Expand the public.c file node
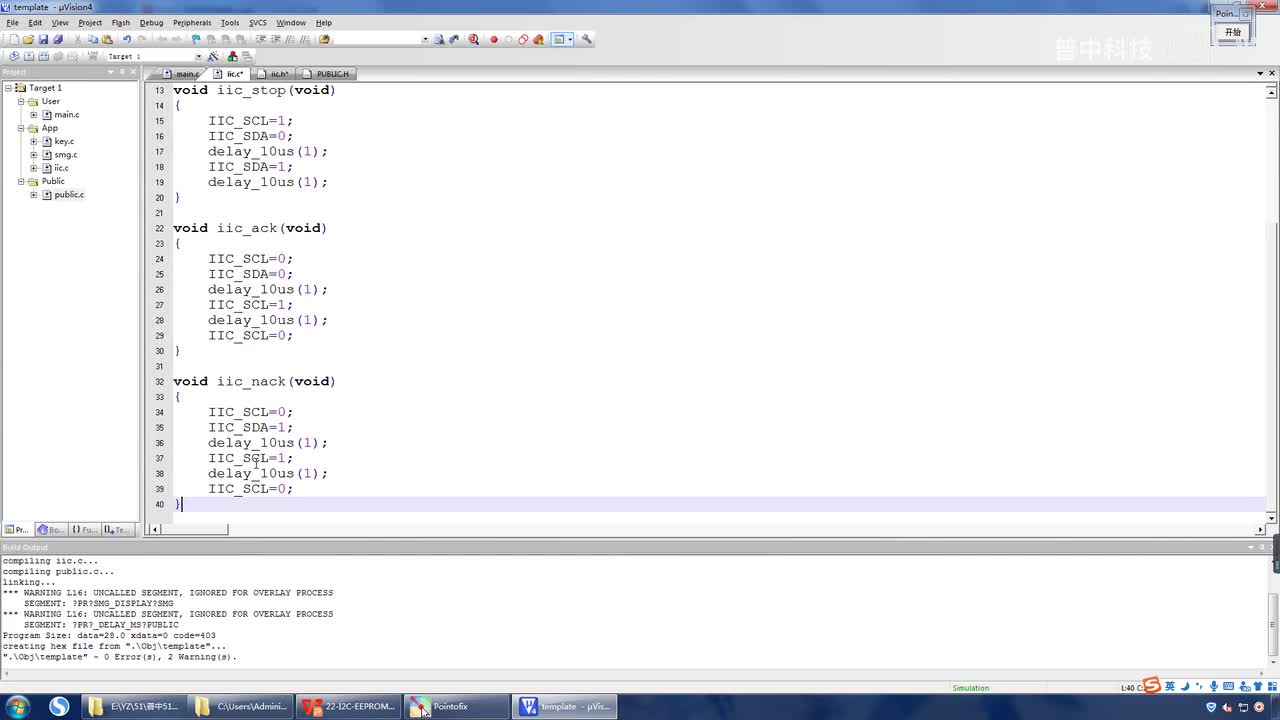The image size is (1280, 720). click(33, 194)
